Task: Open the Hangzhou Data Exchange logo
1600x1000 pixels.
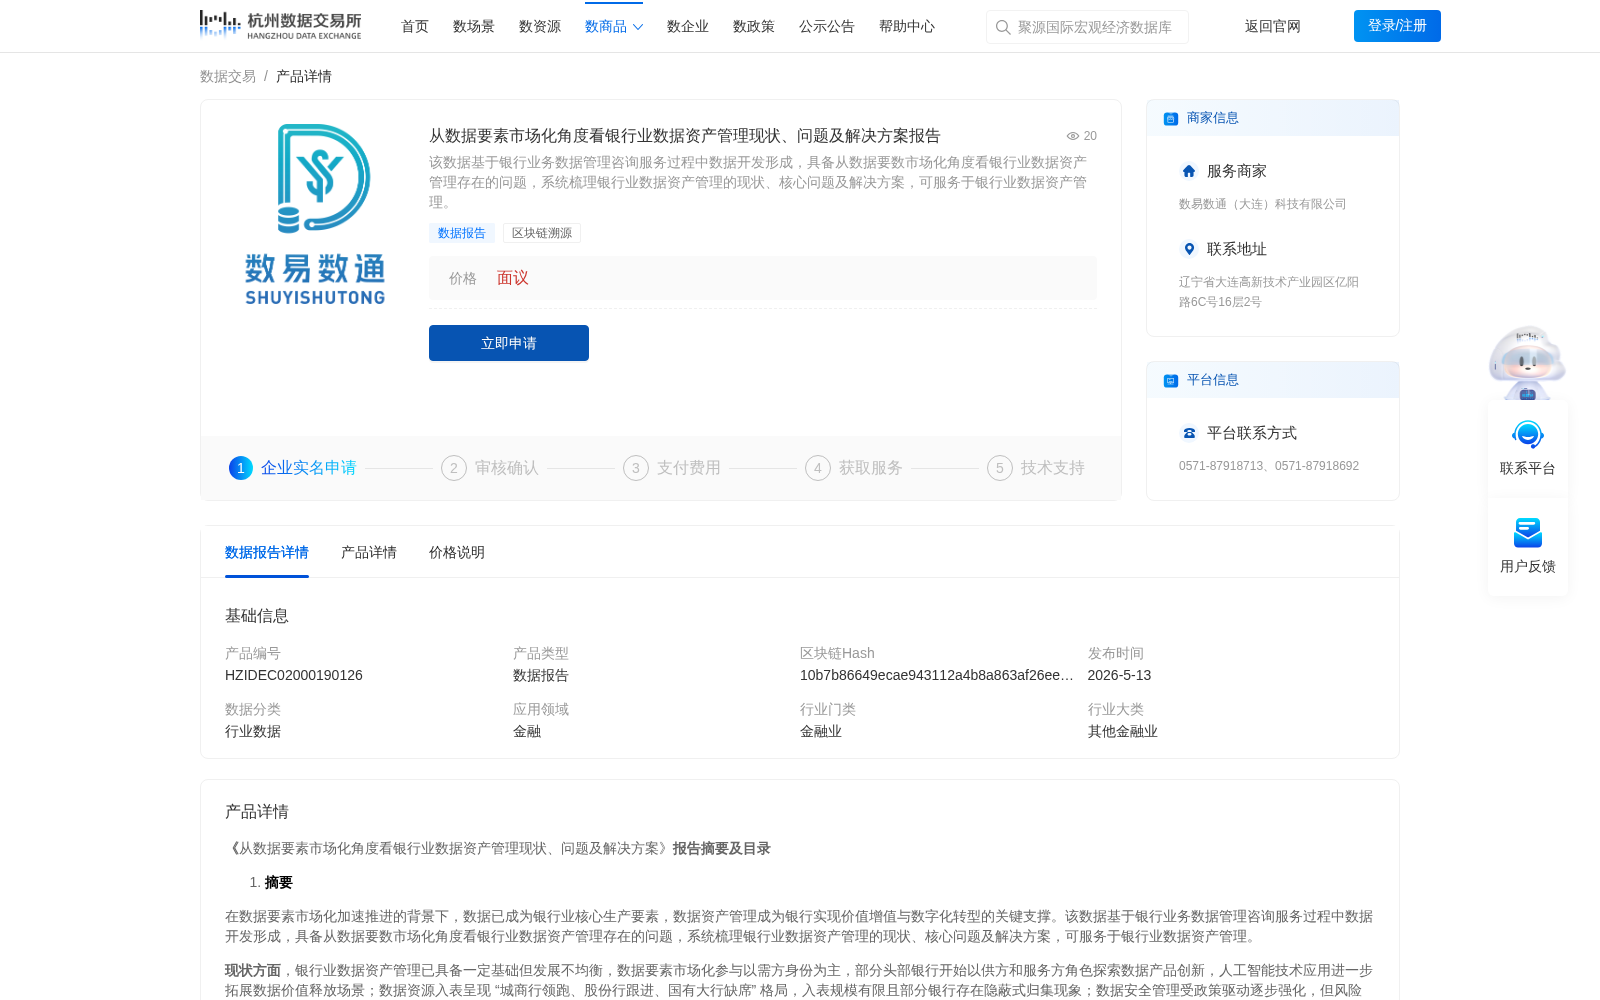Action: pos(280,25)
